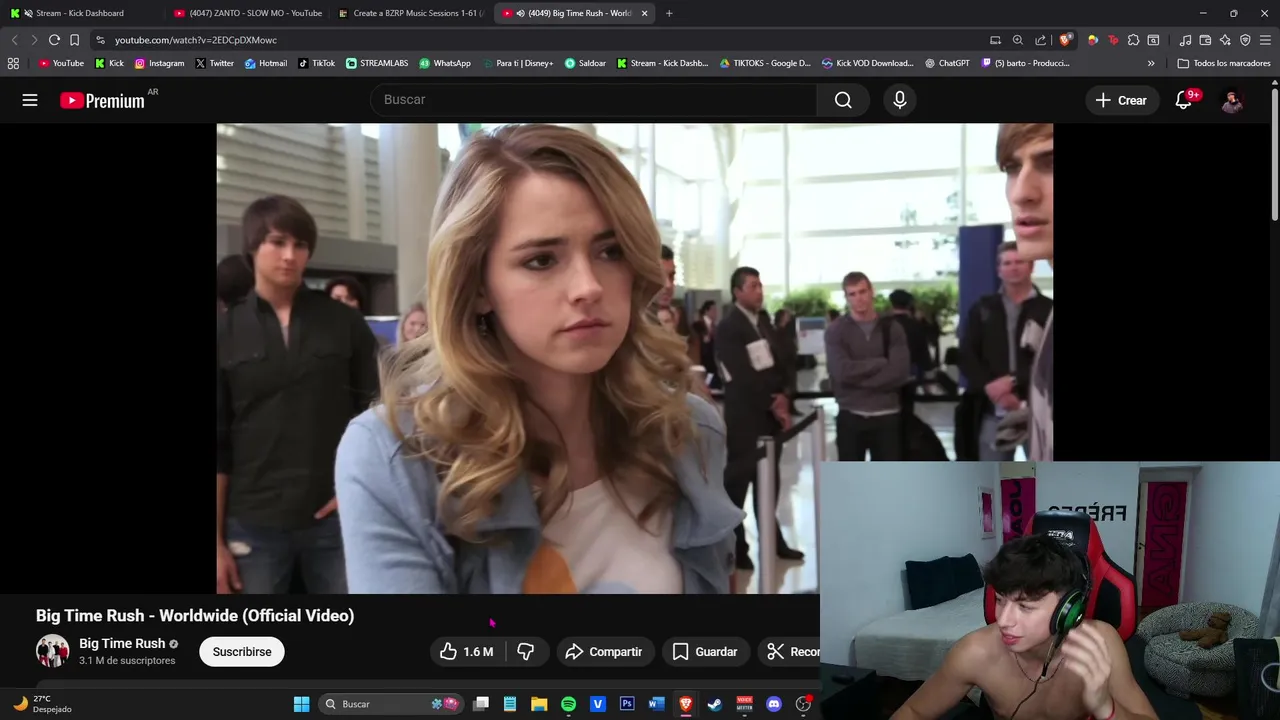Open site settings icon in address bar

[x=100, y=40]
